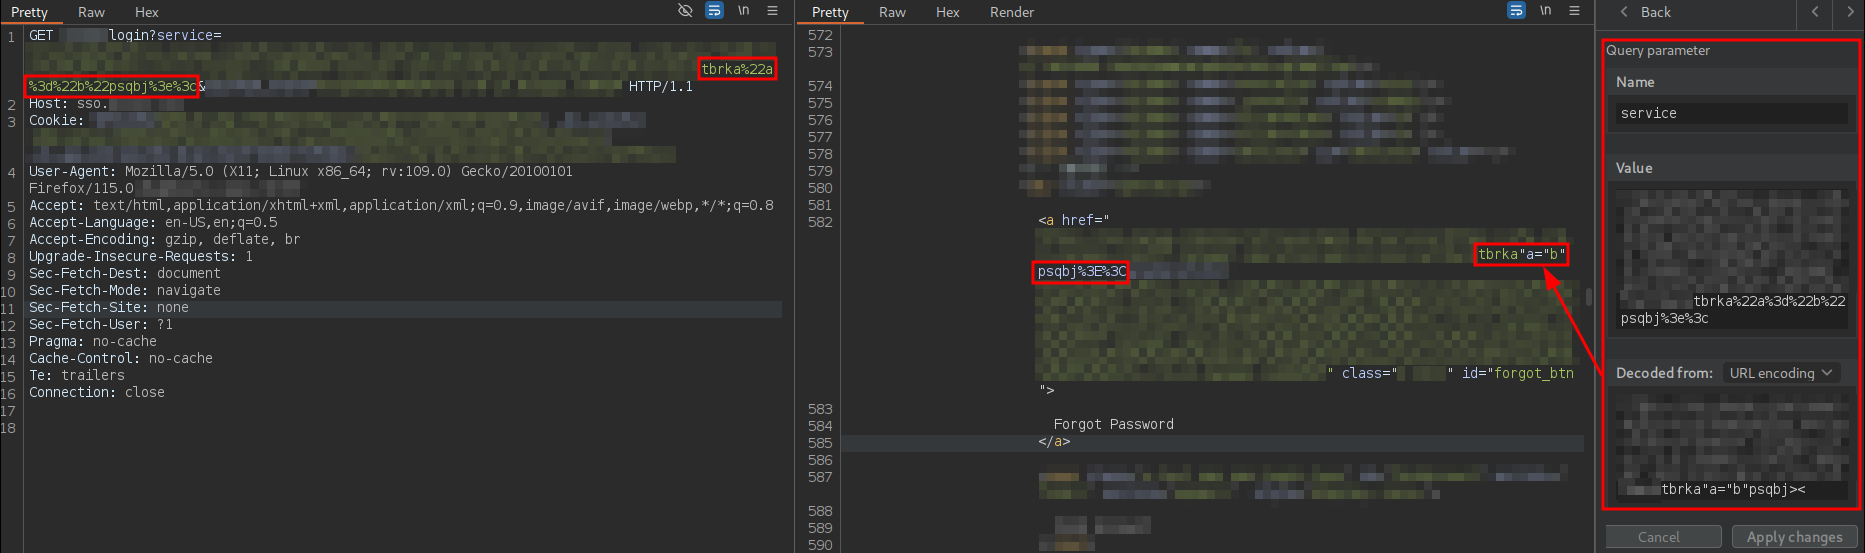Open the response viewer hamburger menu
This screenshot has height=553, width=1865.
(x=1574, y=11)
